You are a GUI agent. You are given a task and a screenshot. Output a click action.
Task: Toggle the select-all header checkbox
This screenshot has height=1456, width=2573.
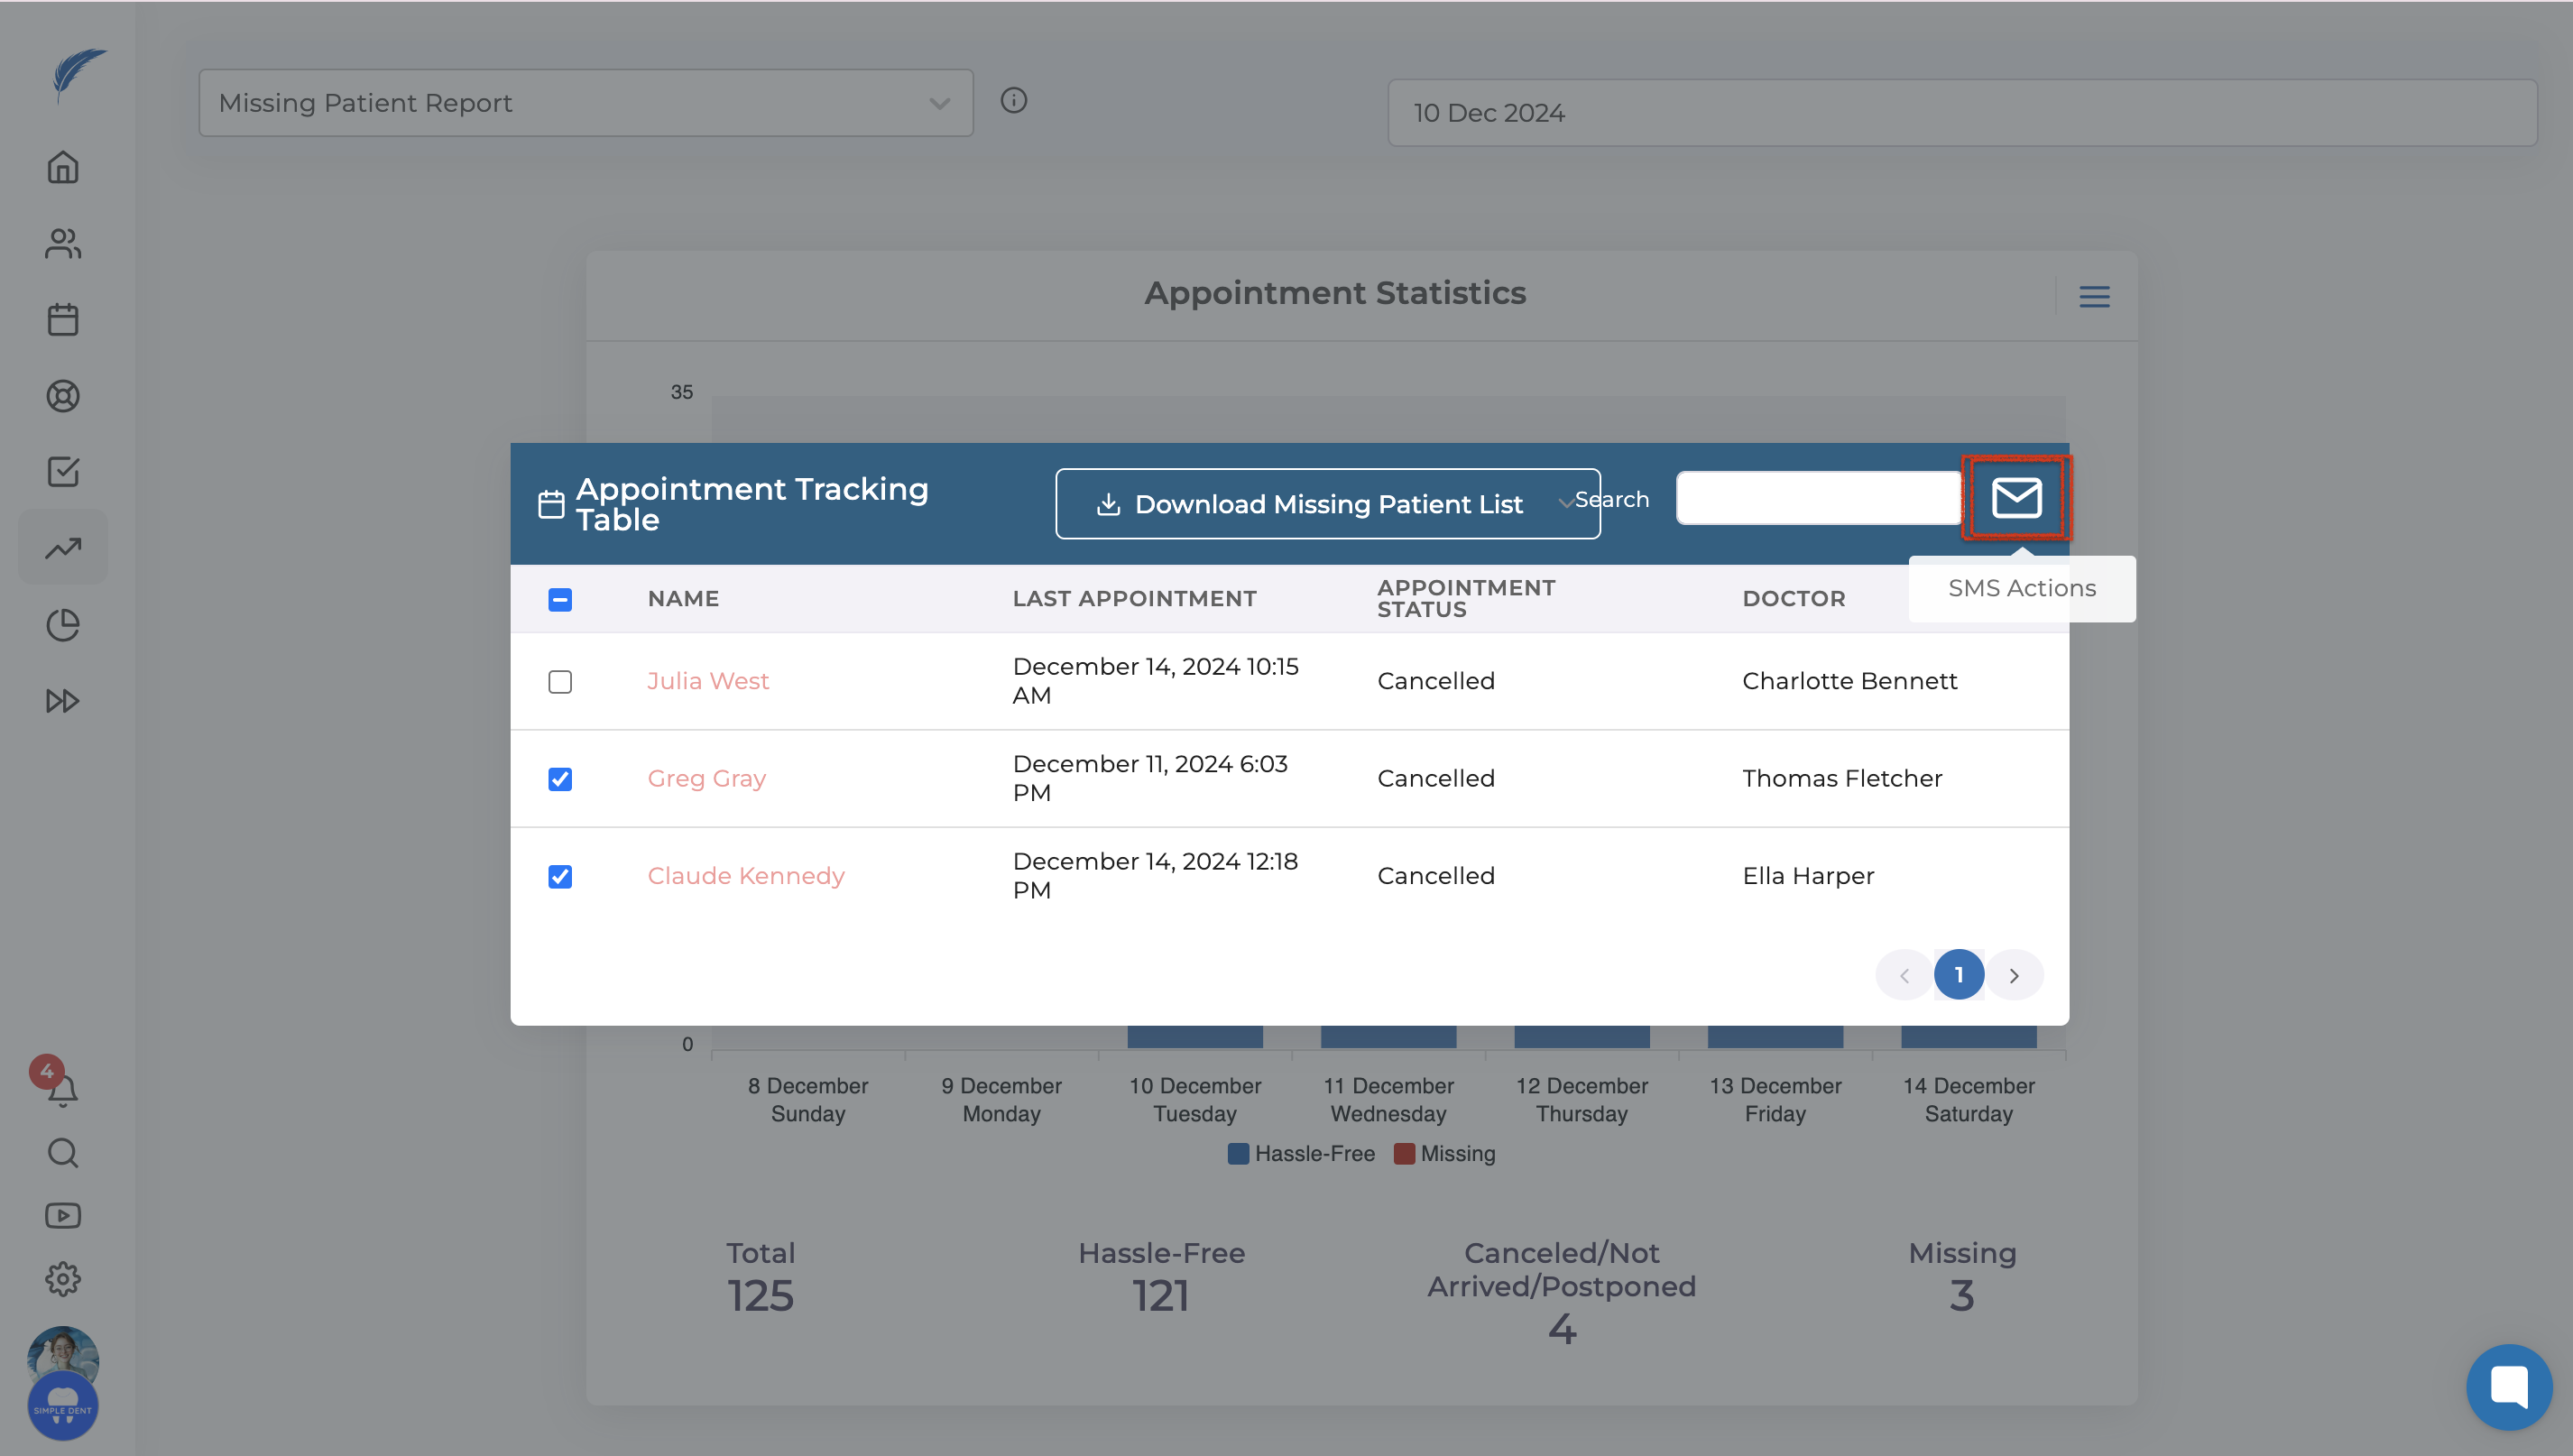pos(560,600)
